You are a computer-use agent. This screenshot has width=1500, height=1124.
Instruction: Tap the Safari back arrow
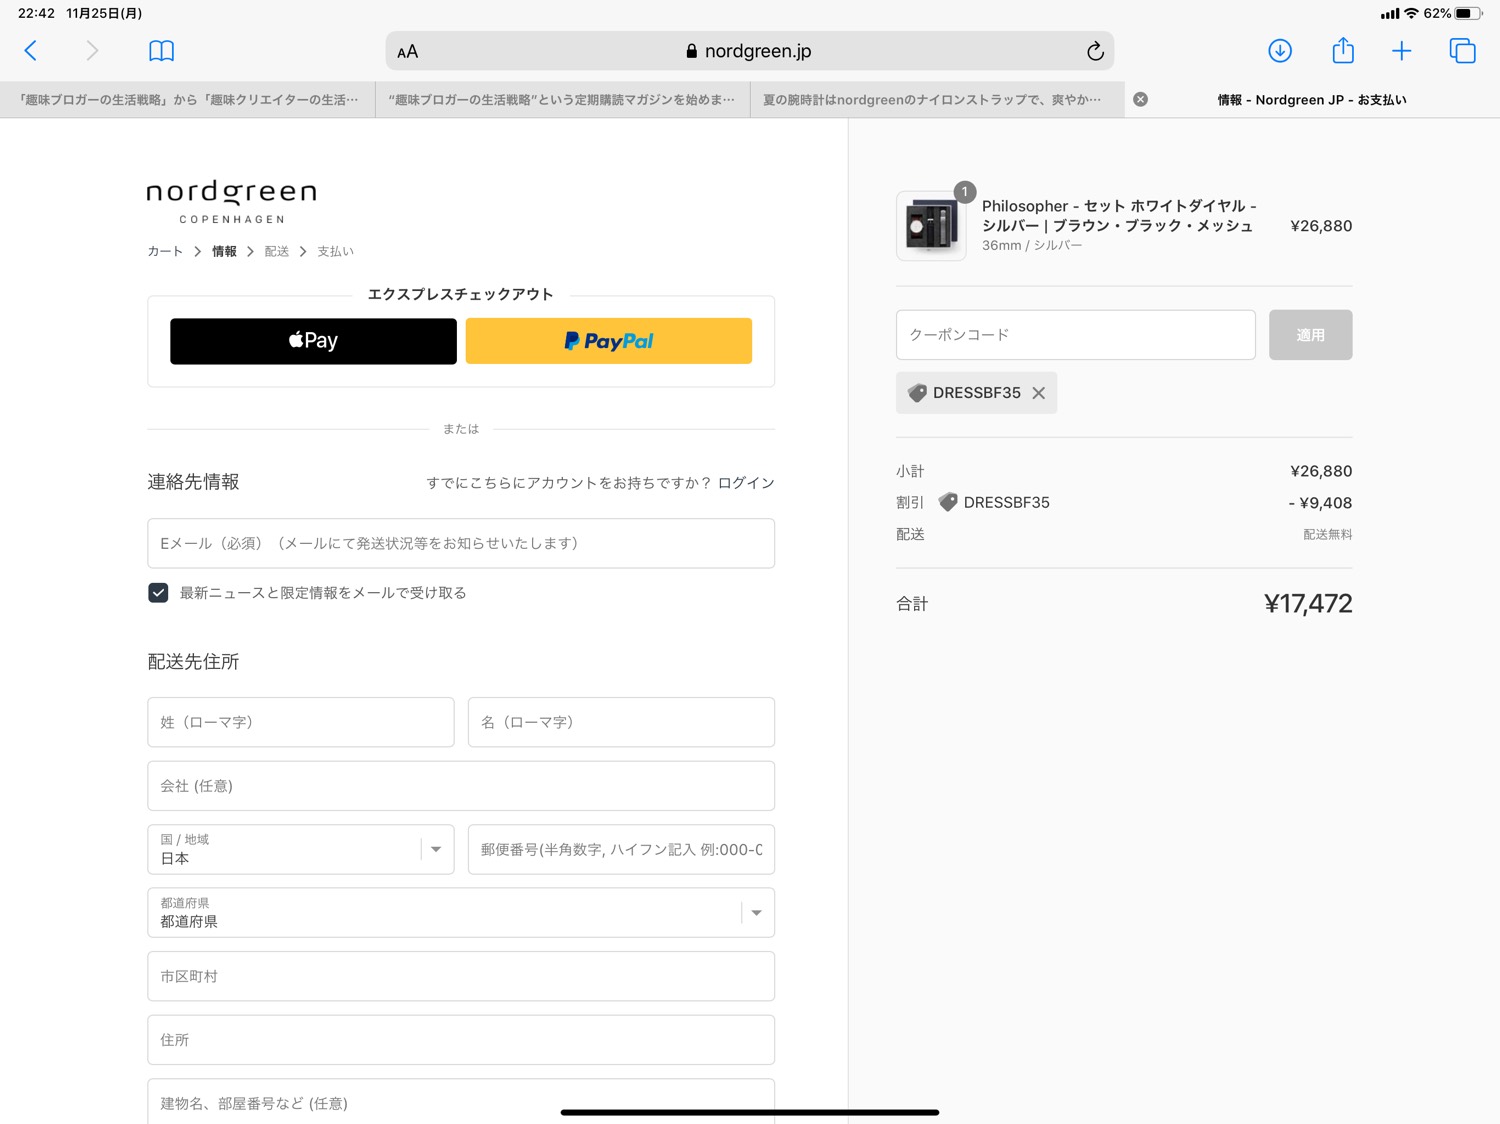[x=31, y=51]
